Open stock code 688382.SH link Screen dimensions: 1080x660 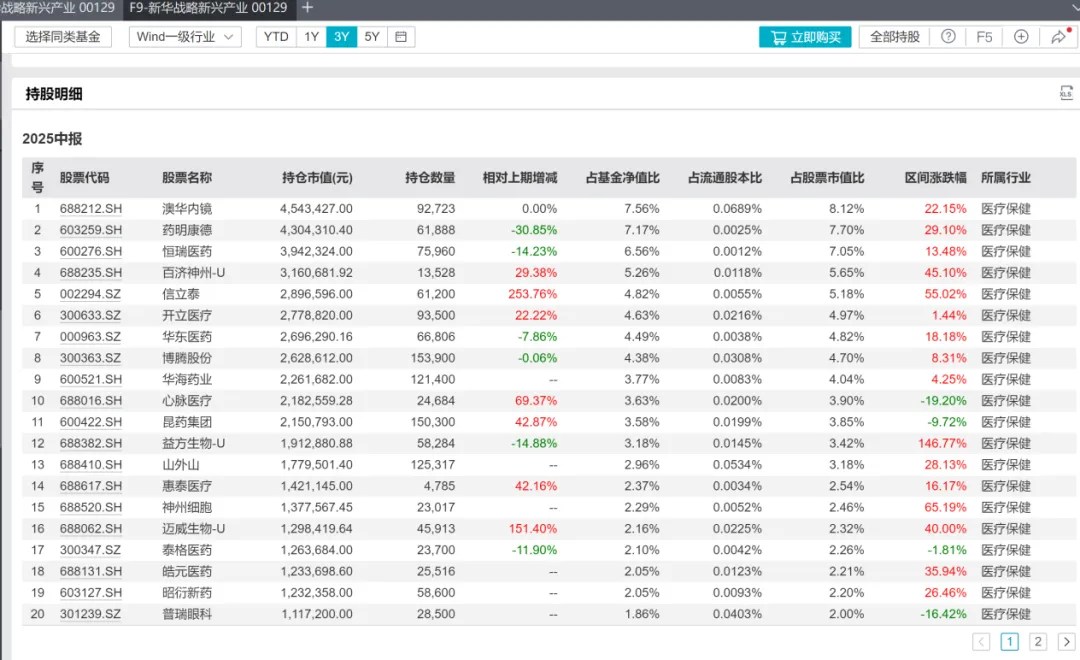click(x=91, y=444)
